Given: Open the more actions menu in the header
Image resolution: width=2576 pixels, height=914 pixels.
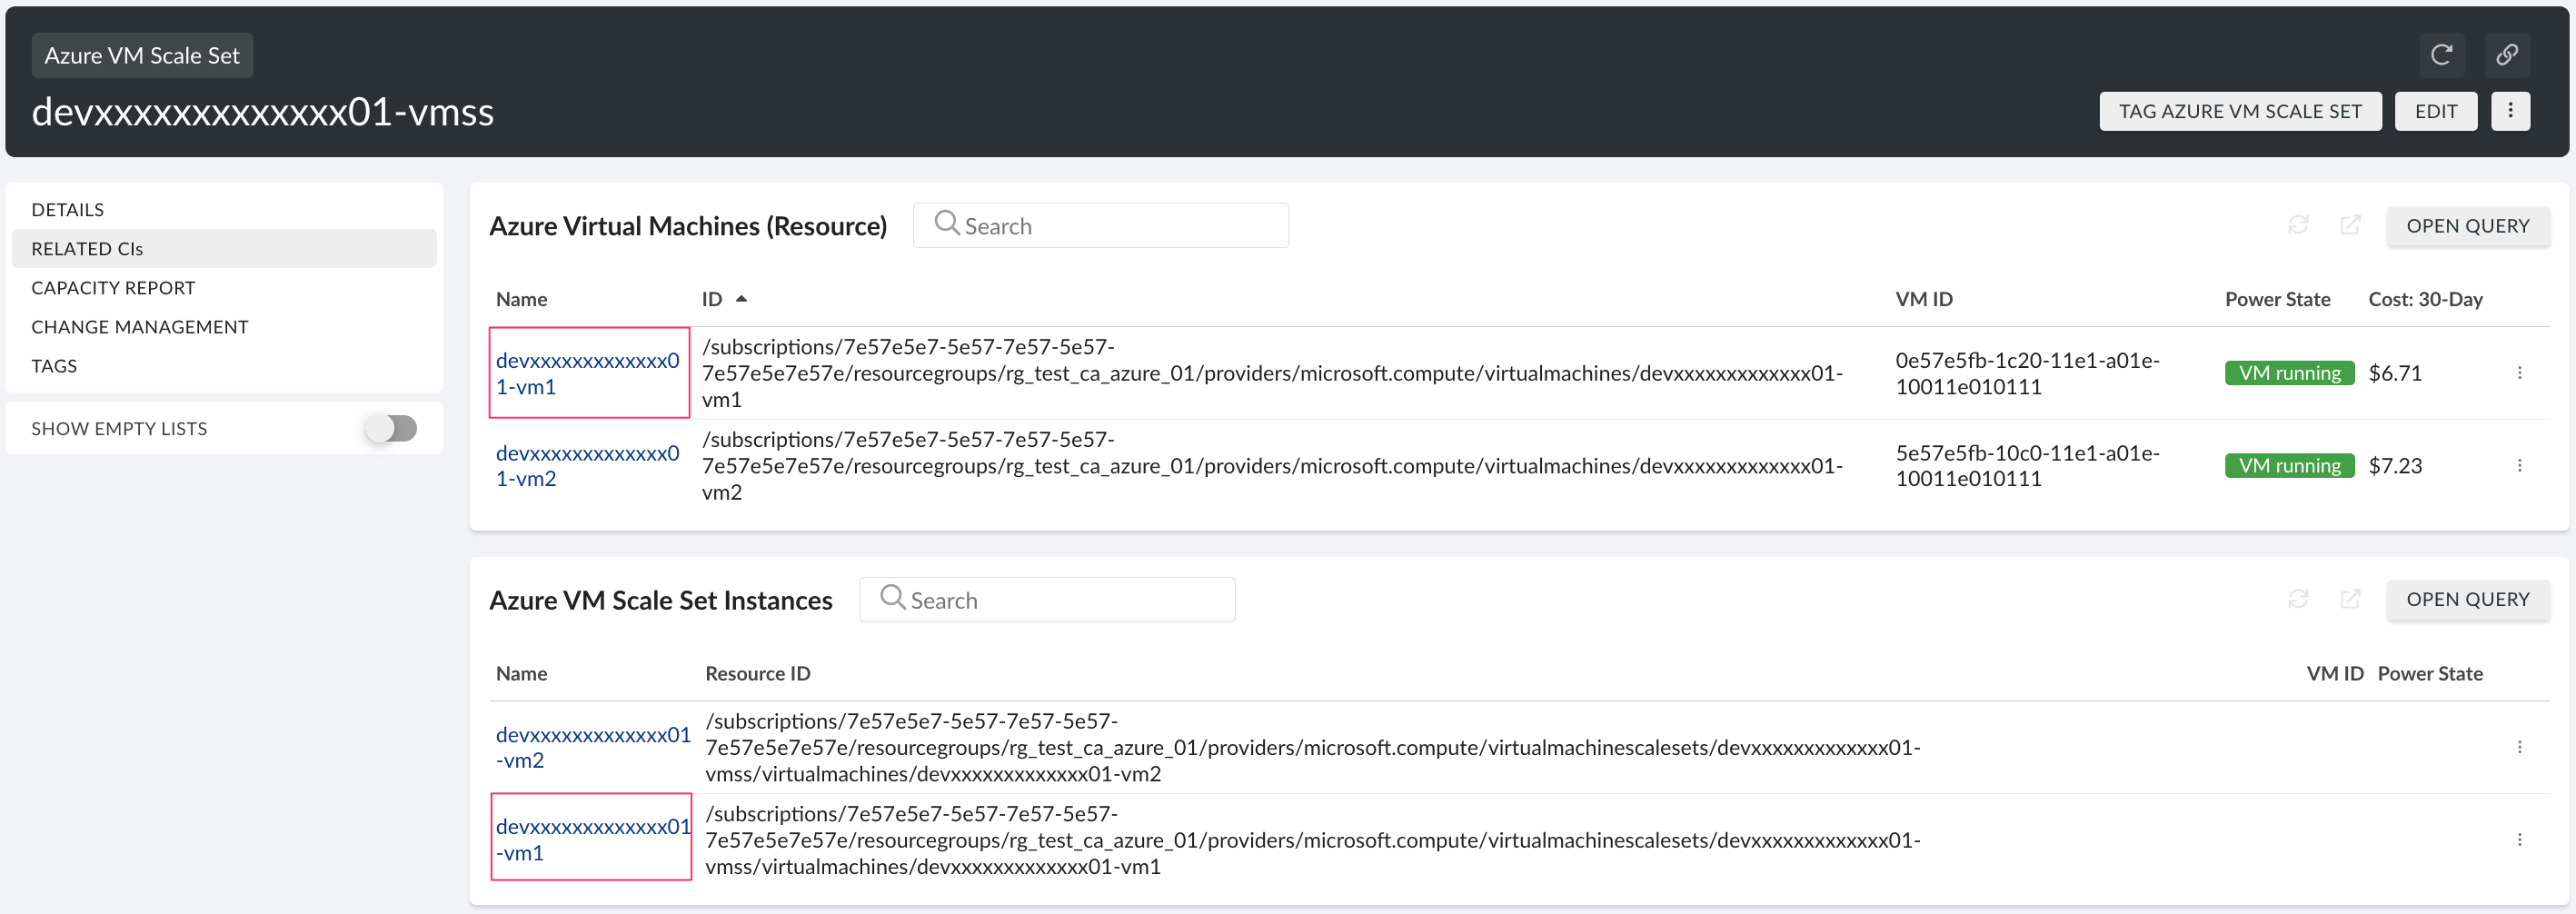Looking at the screenshot, I should pyautogui.click(x=2510, y=111).
